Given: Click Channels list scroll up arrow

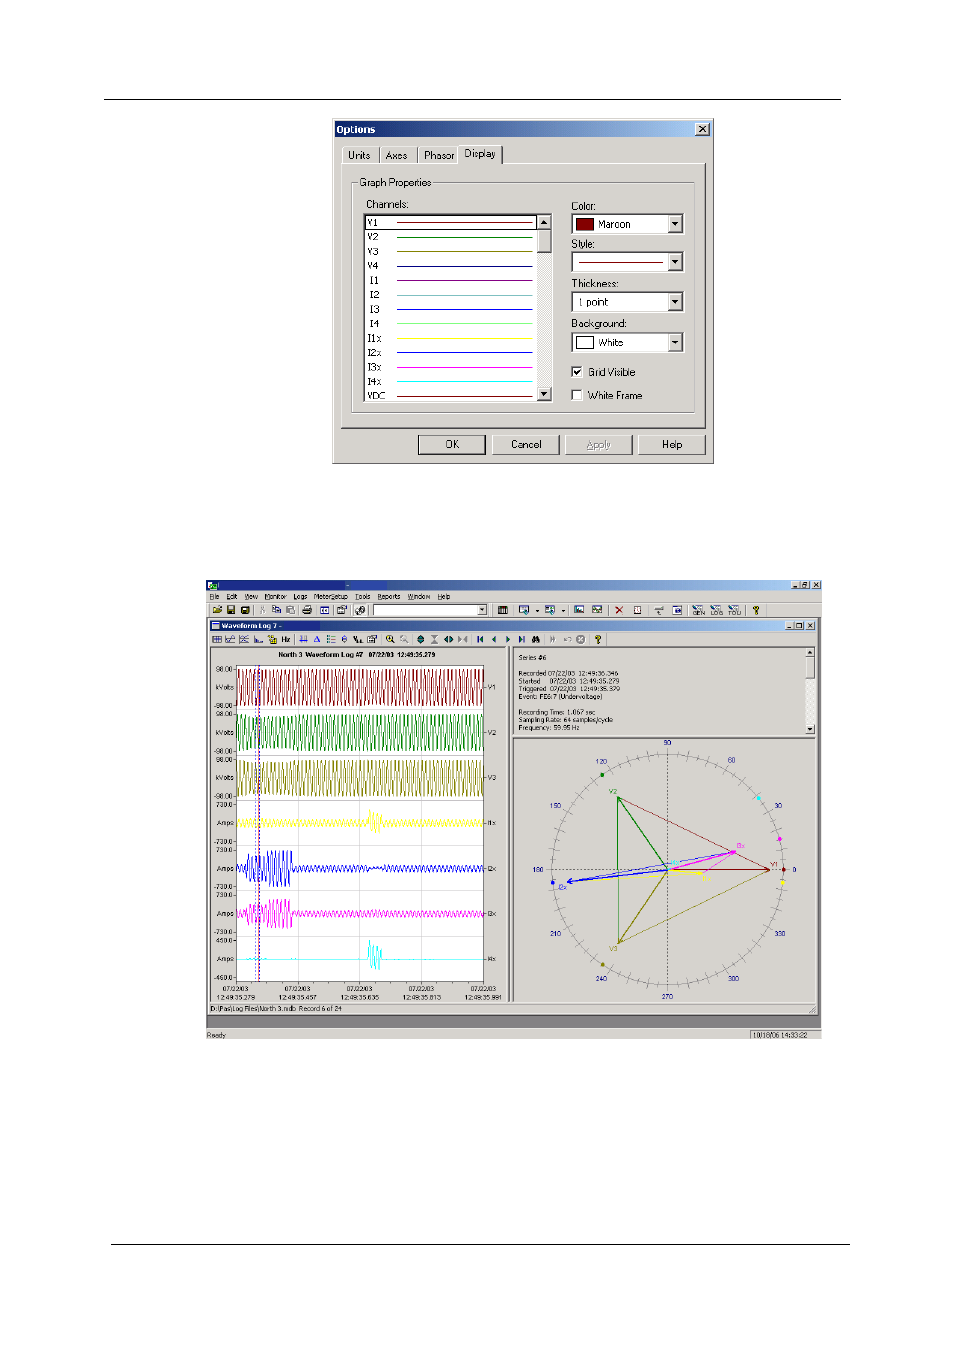Looking at the screenshot, I should [544, 222].
